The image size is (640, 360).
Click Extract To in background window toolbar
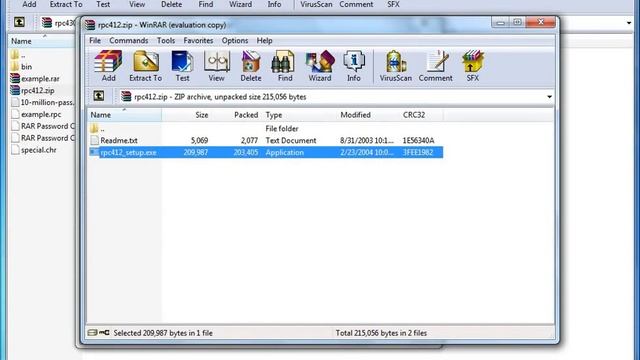(66, 4)
